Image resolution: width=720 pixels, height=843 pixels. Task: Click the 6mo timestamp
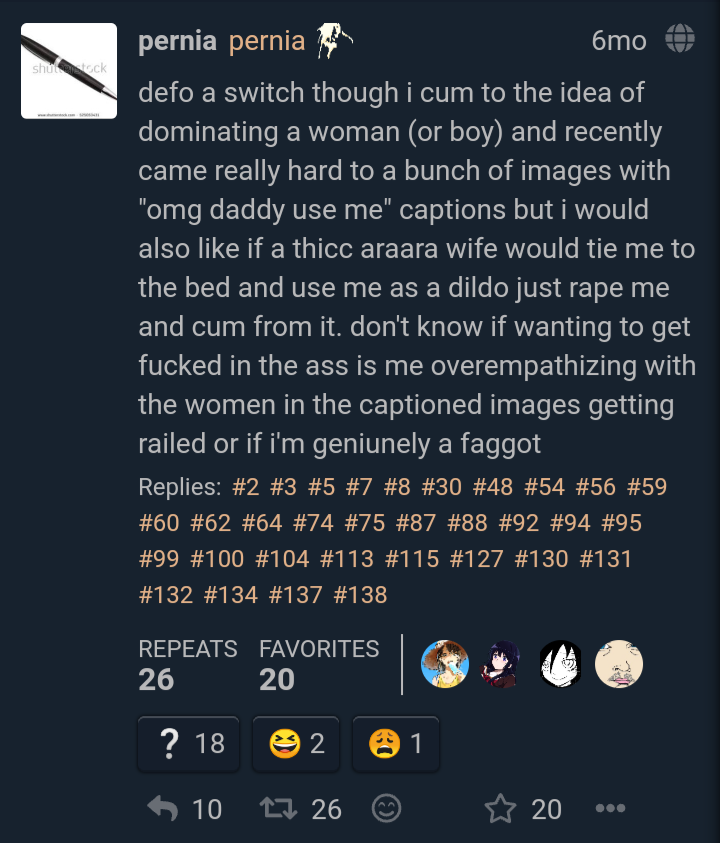pyautogui.click(x=619, y=41)
